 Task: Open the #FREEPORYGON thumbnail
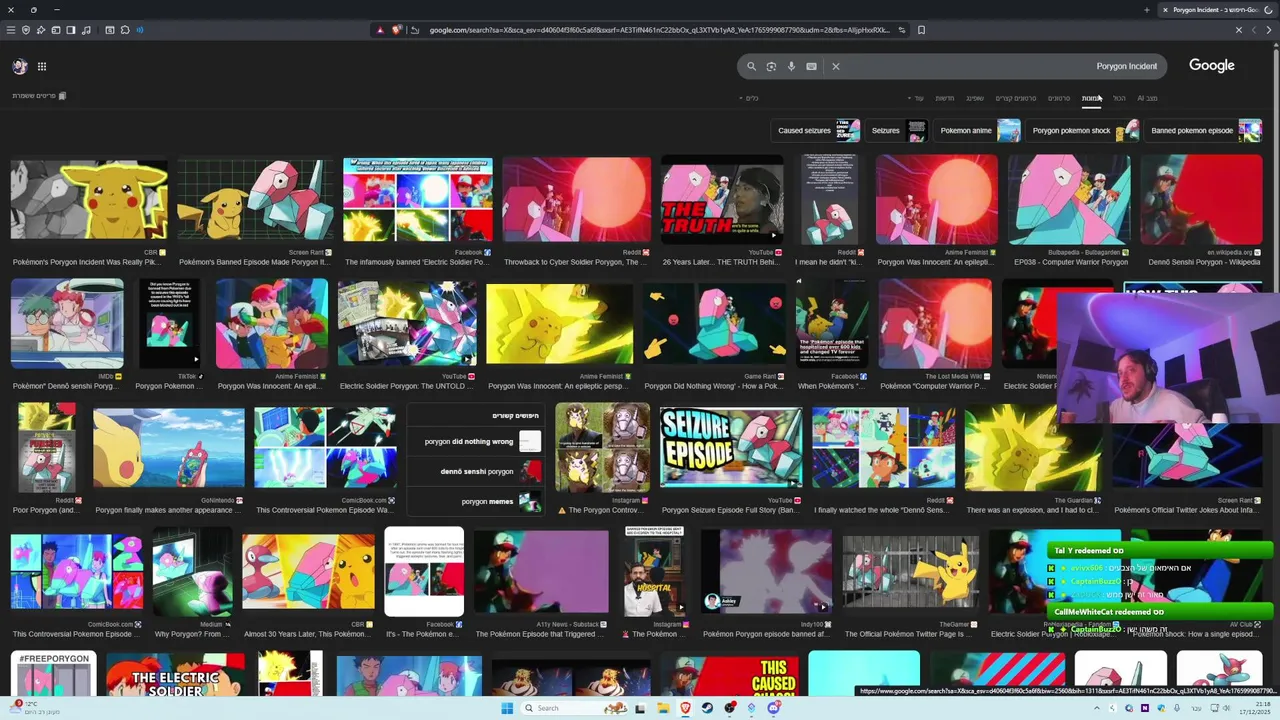[x=54, y=674]
